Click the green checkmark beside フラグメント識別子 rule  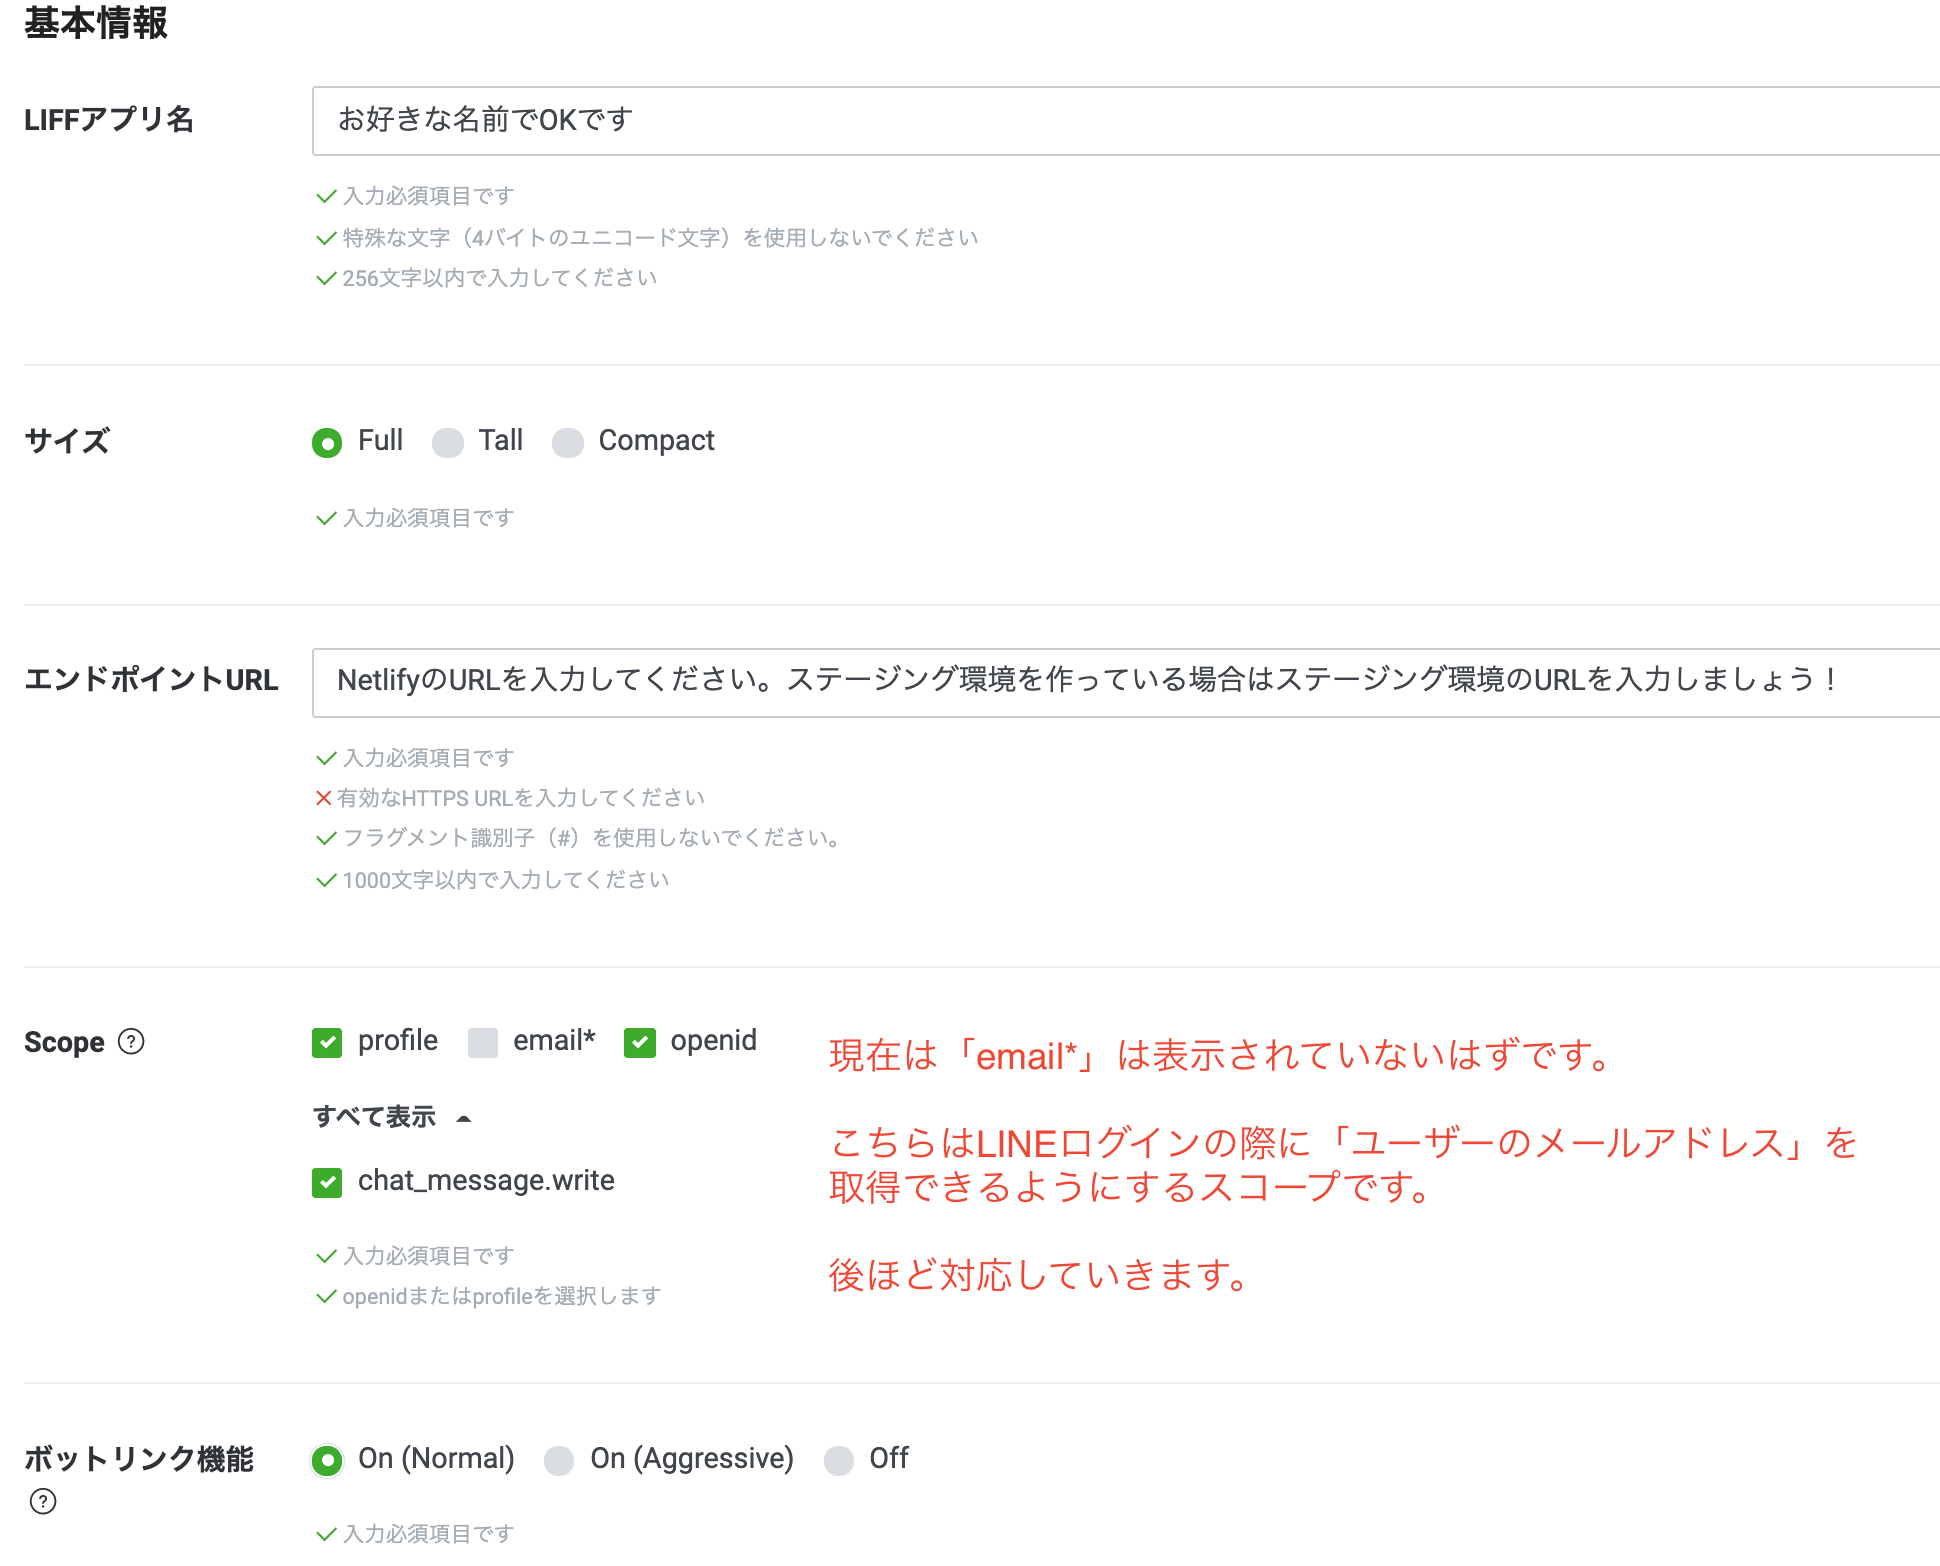tap(325, 838)
